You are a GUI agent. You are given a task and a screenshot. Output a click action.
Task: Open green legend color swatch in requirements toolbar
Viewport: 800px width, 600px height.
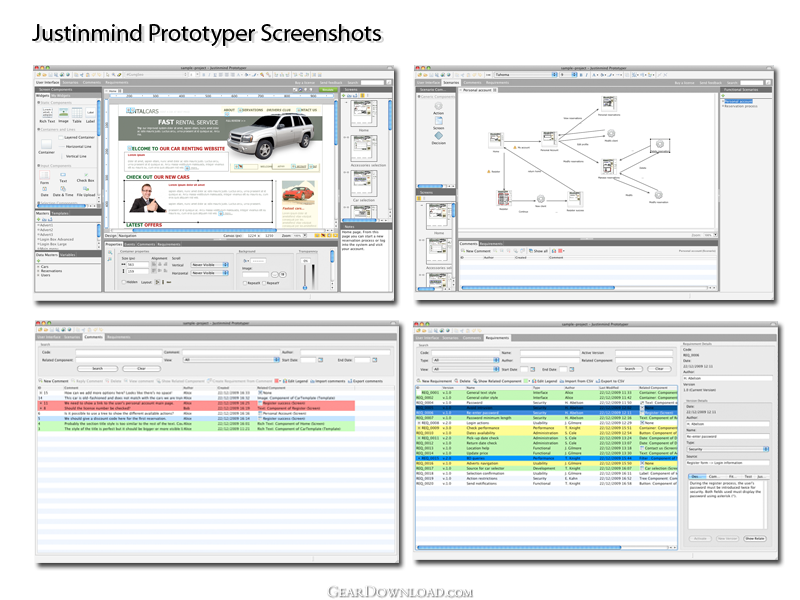(x=527, y=381)
